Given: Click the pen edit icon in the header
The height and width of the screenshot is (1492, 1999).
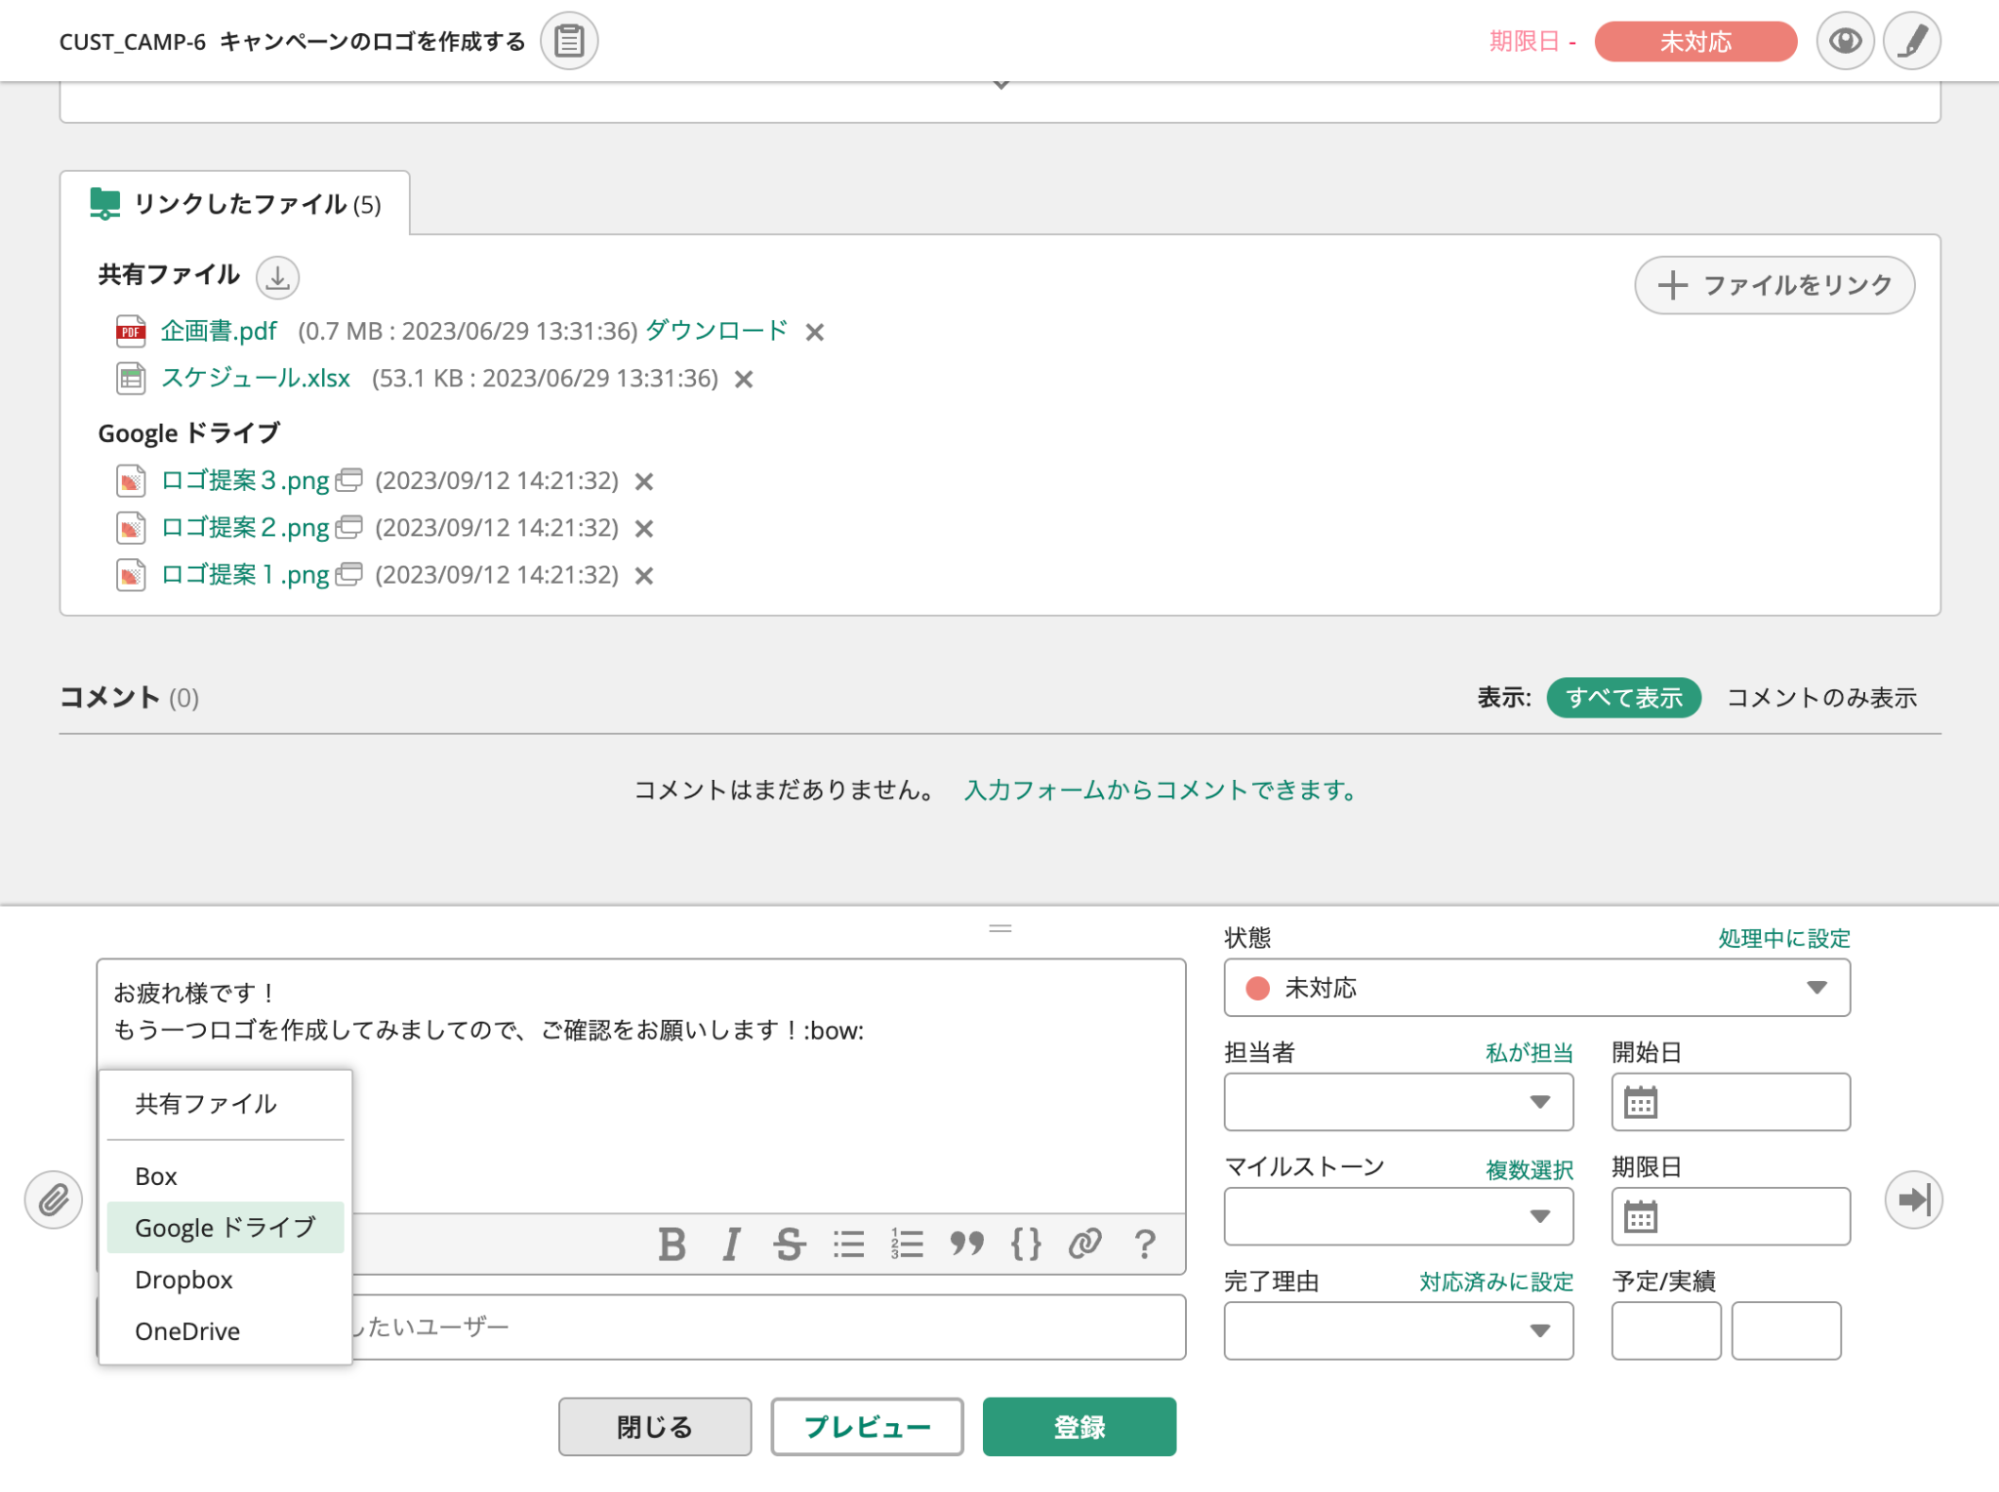Looking at the screenshot, I should 1911,41.
